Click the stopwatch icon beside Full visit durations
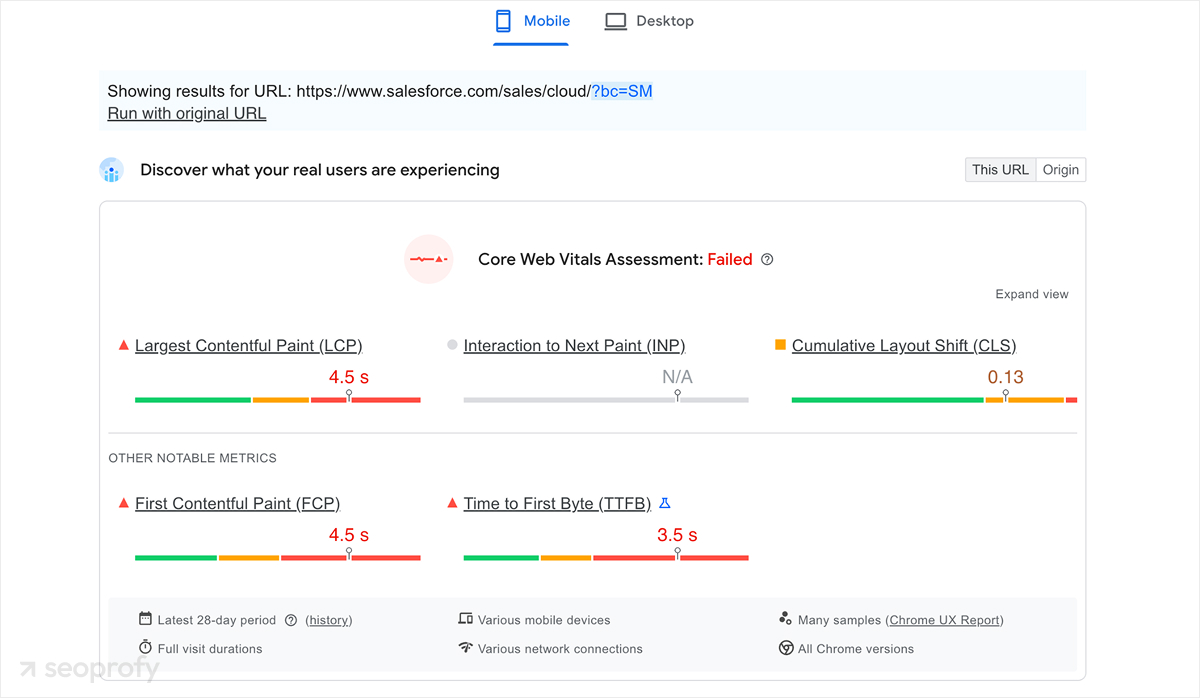 coord(145,647)
